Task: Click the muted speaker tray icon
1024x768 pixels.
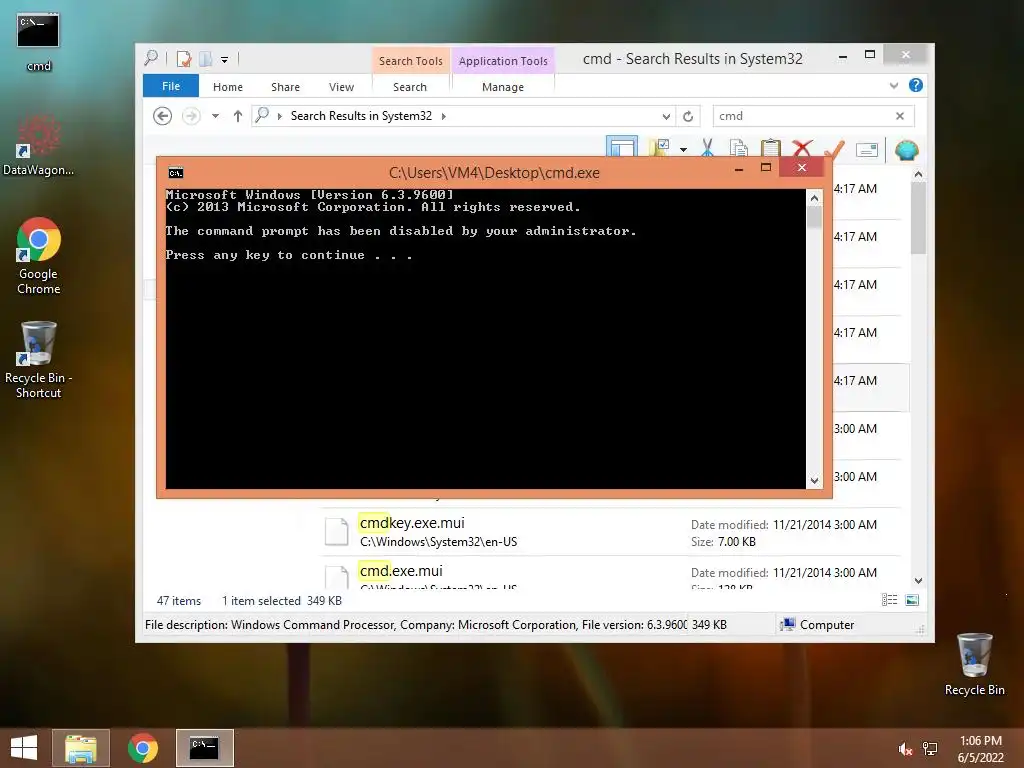Action: click(905, 749)
